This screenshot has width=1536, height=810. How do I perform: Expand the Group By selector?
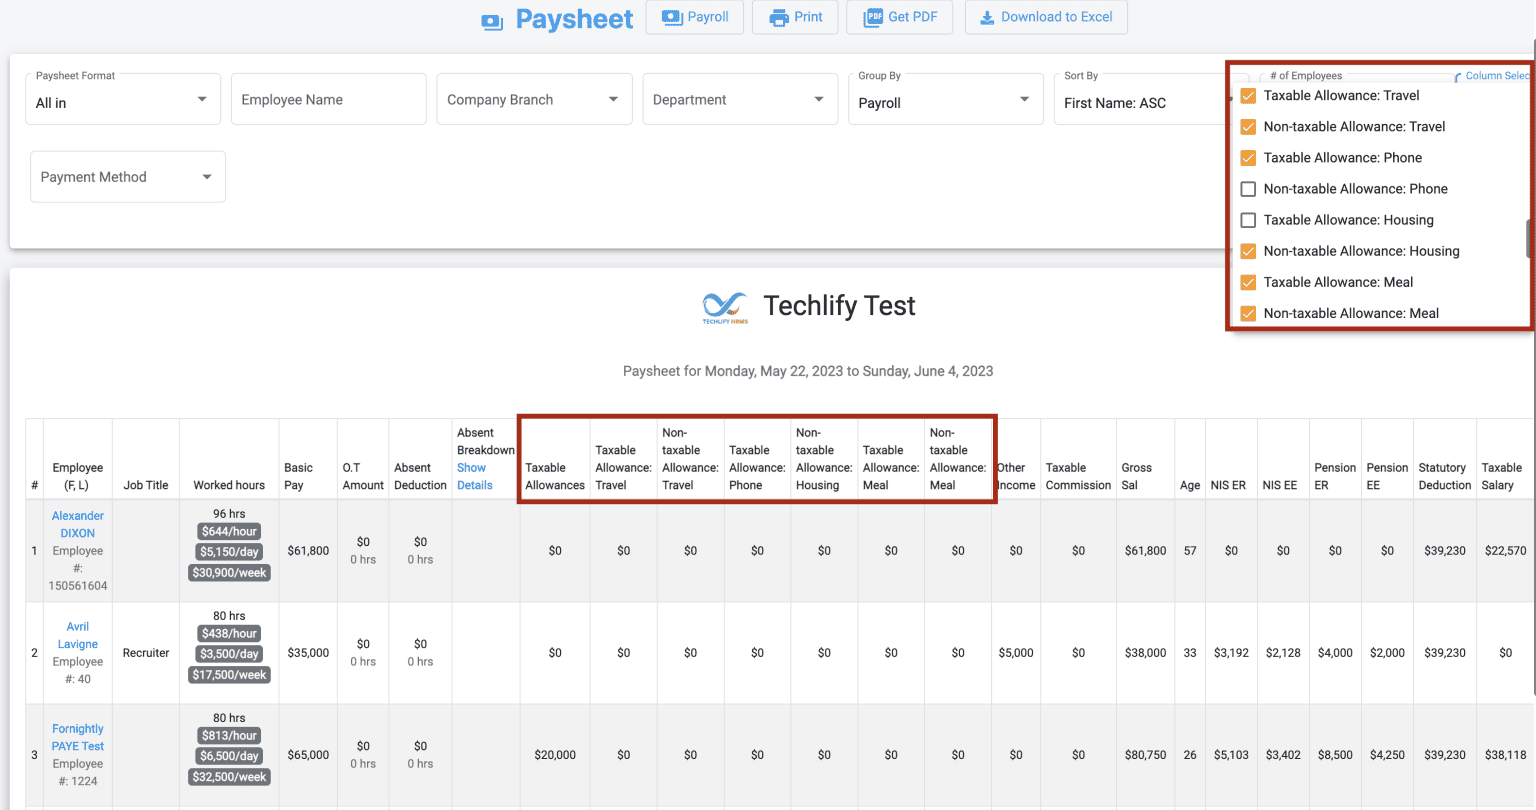coord(945,98)
